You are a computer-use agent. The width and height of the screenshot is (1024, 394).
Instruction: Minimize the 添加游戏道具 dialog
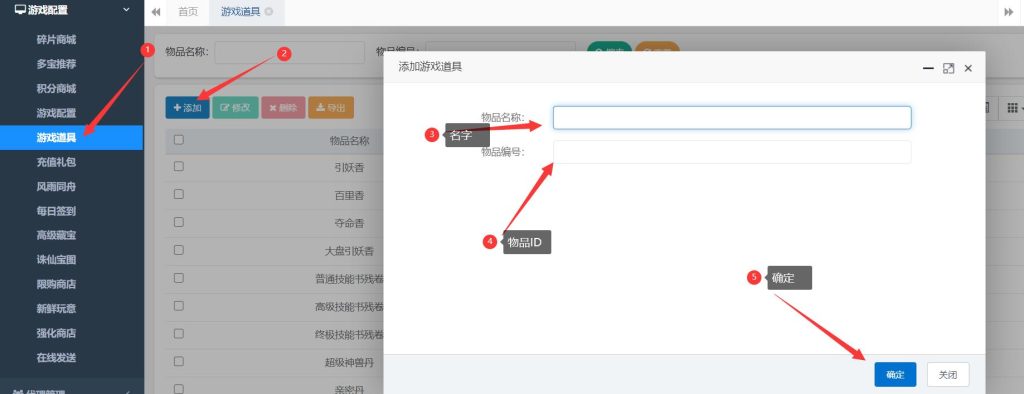928,68
